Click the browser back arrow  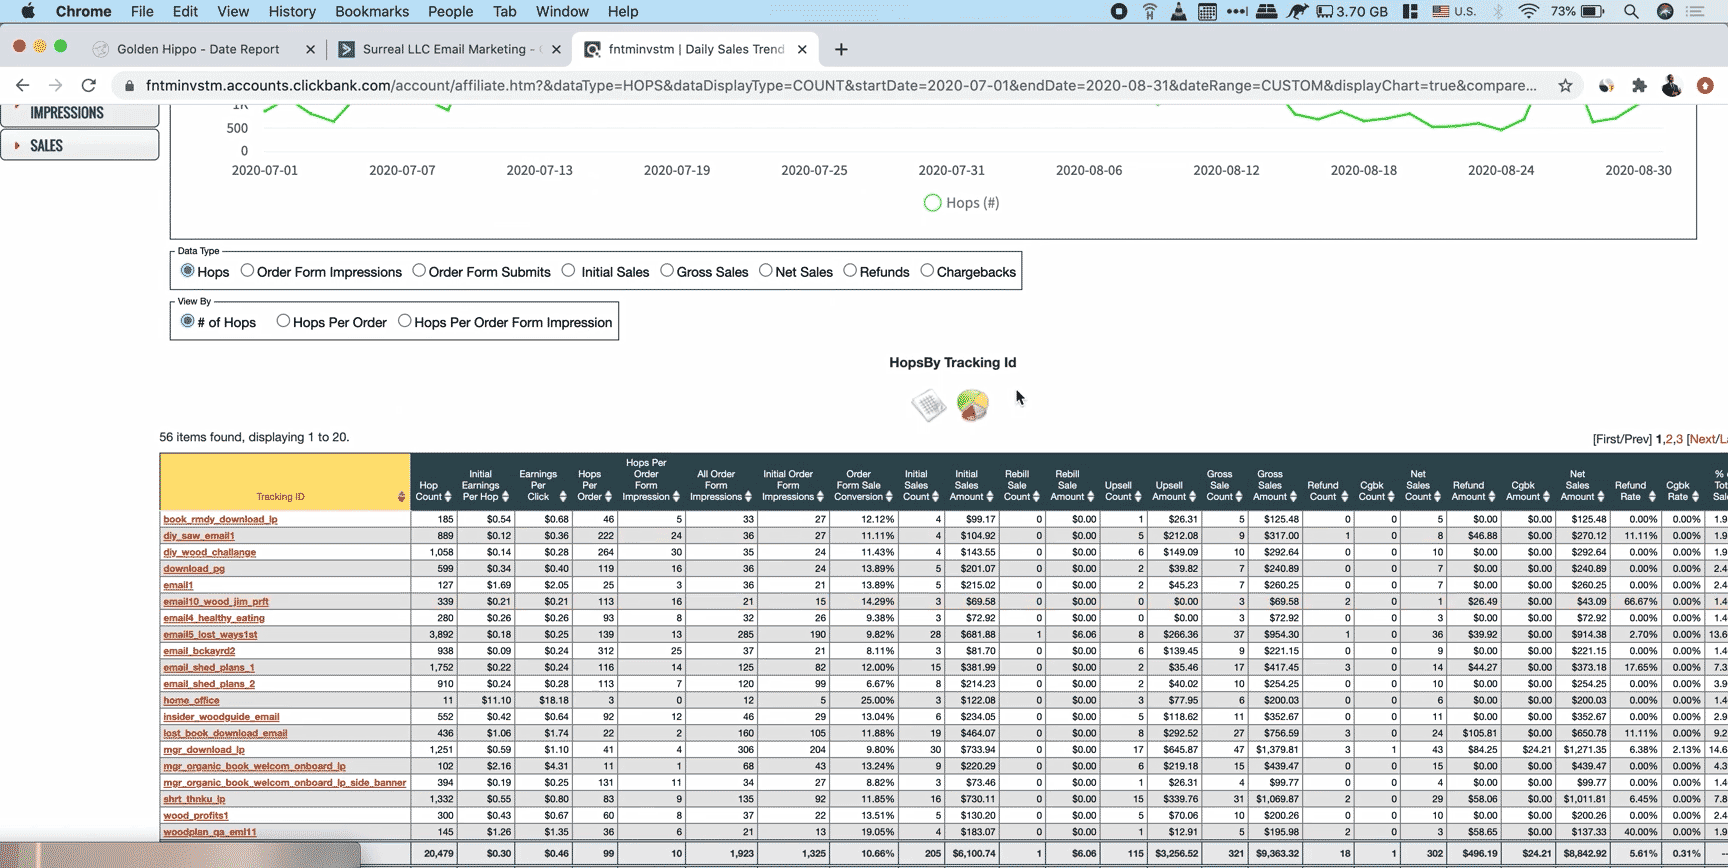(23, 86)
